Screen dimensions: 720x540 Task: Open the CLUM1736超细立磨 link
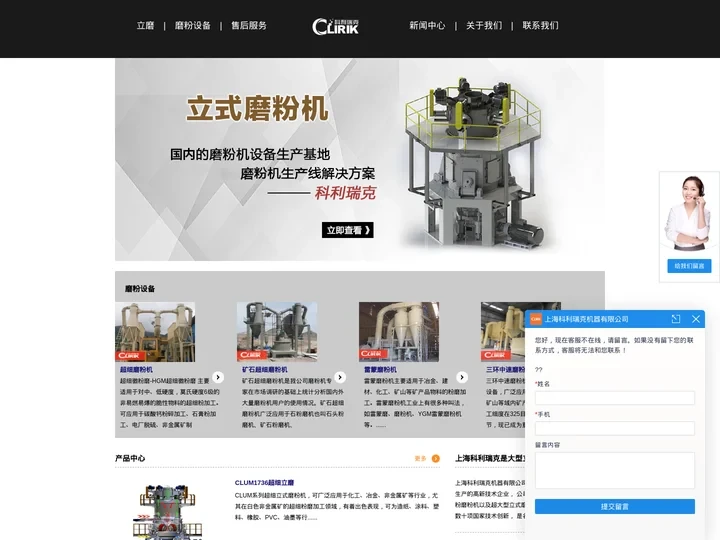tap(264, 483)
